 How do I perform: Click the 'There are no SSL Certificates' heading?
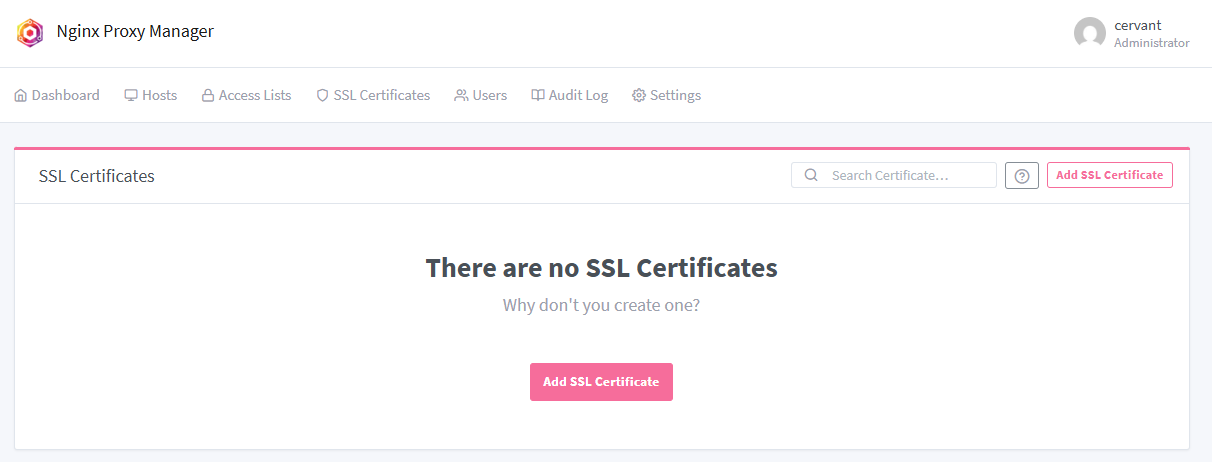[x=601, y=268]
